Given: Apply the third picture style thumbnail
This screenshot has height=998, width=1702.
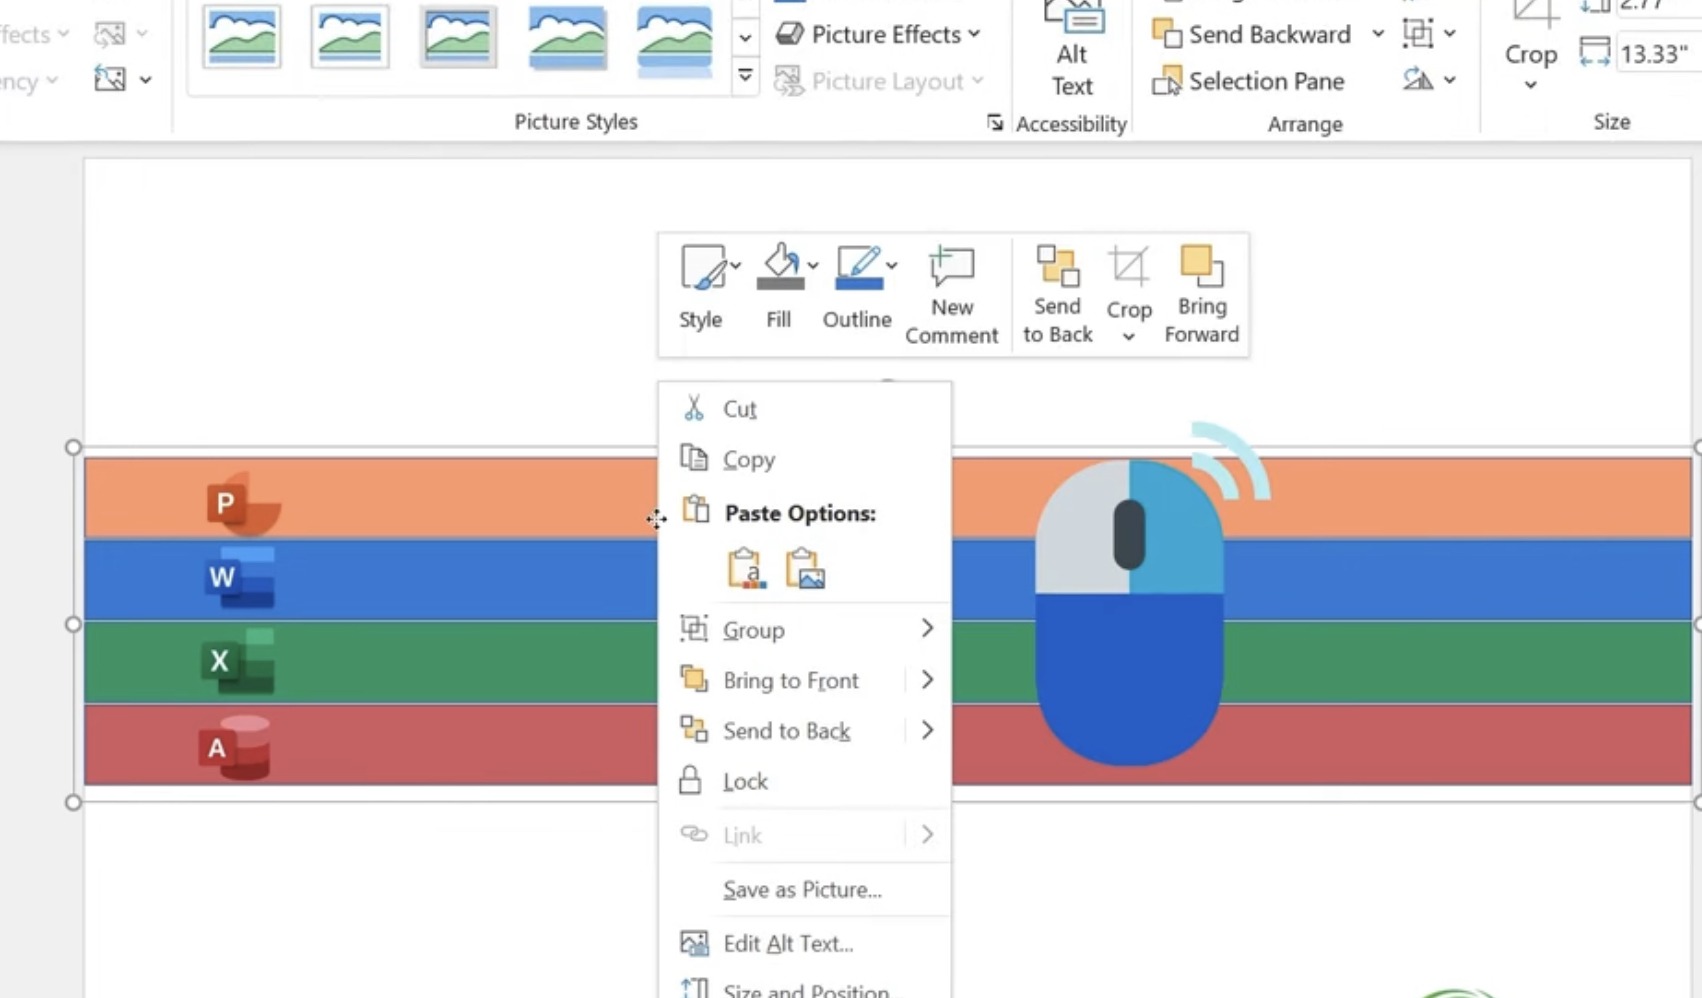Looking at the screenshot, I should [458, 37].
